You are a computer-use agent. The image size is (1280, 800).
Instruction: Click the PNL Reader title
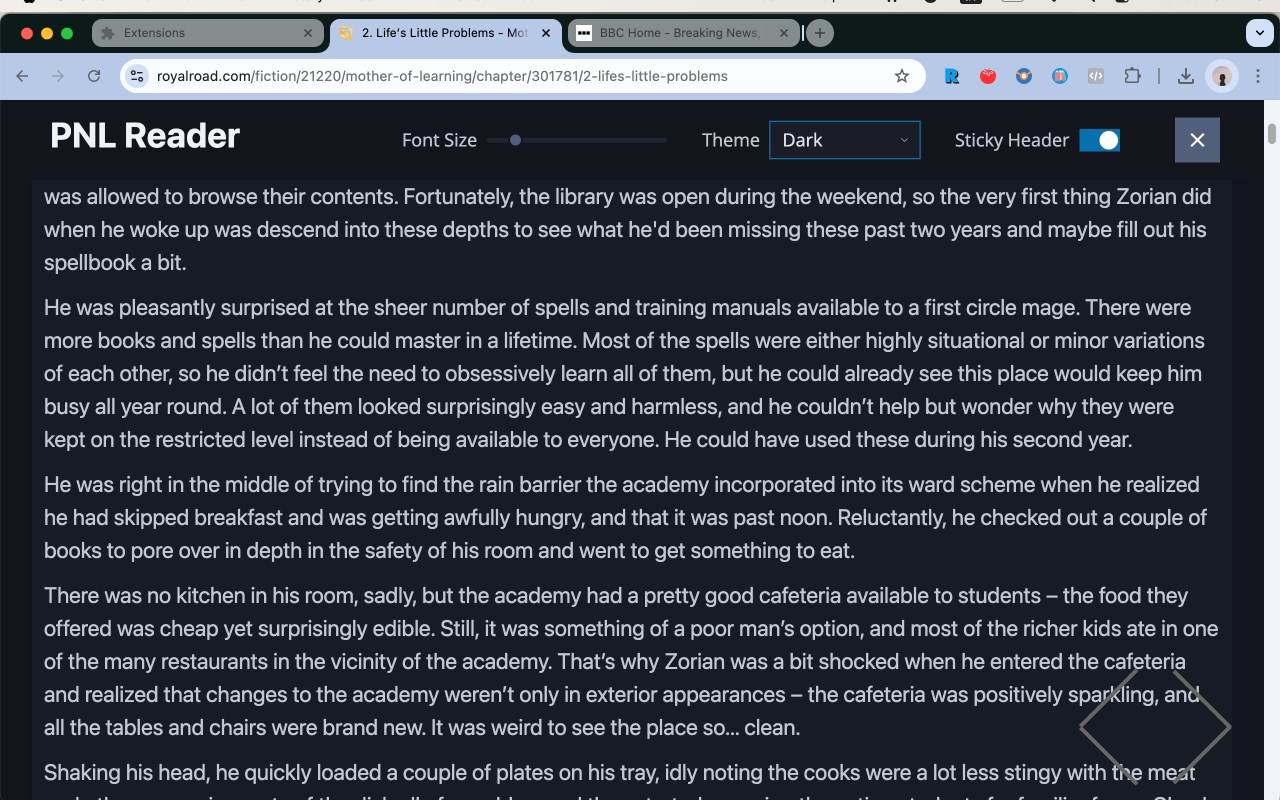click(145, 136)
